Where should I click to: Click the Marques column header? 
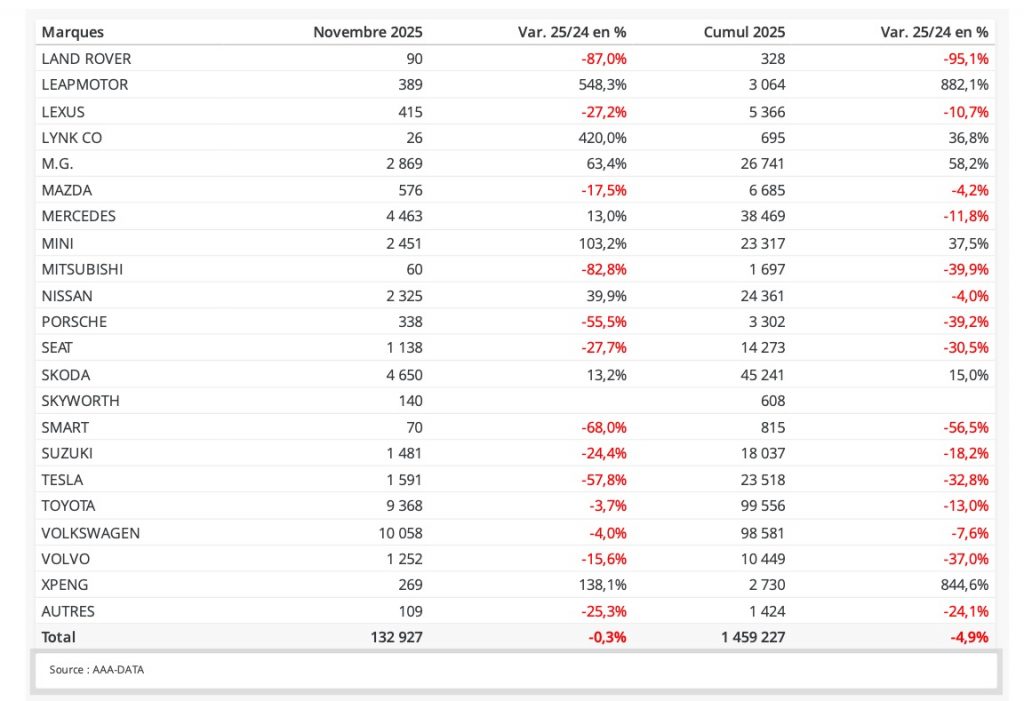72,32
